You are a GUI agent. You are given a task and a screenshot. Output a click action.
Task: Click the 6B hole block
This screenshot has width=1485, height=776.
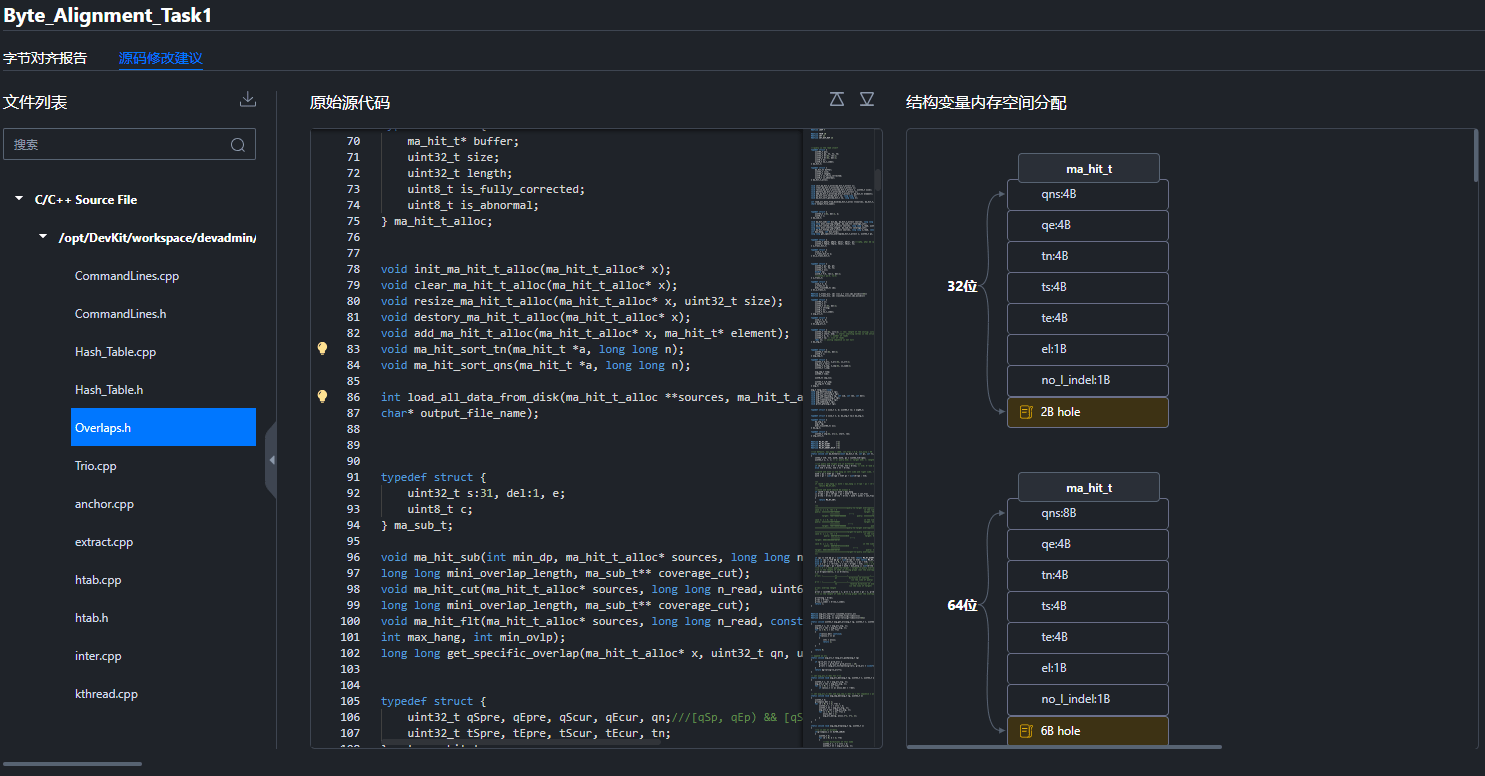coord(1088,731)
